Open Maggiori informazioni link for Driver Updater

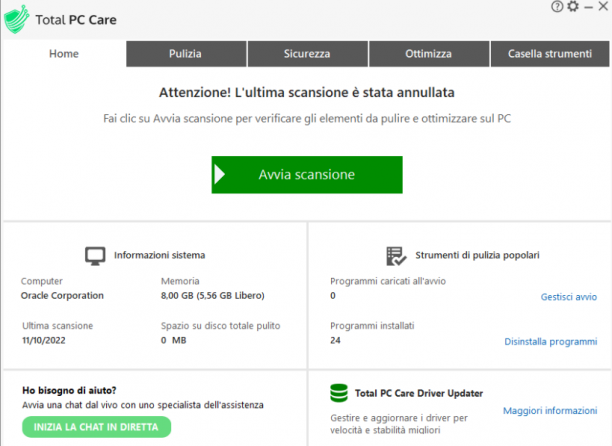coord(550,410)
